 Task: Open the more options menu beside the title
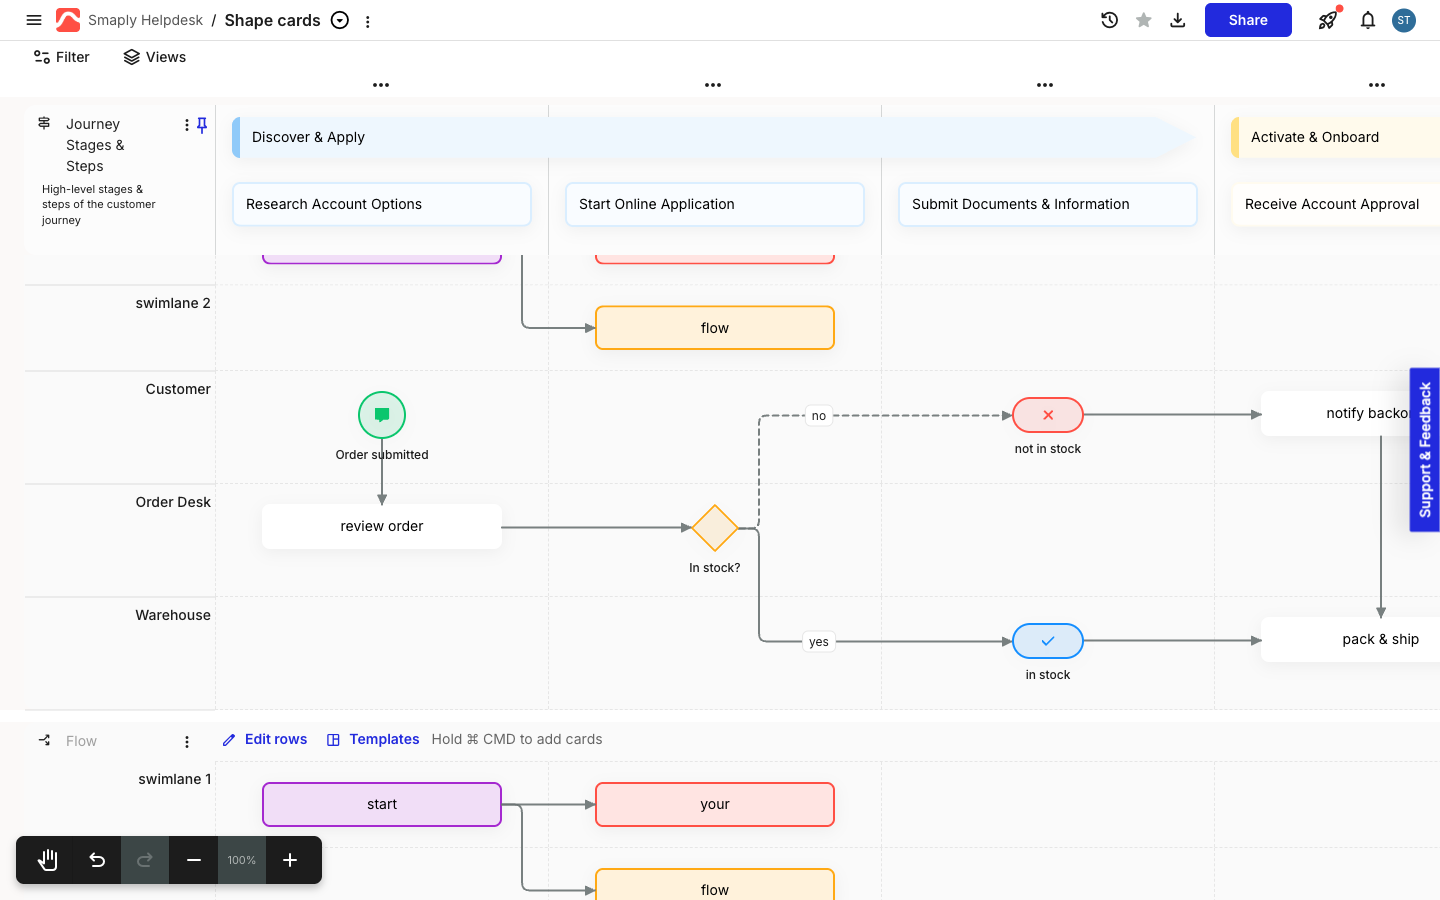point(368,21)
